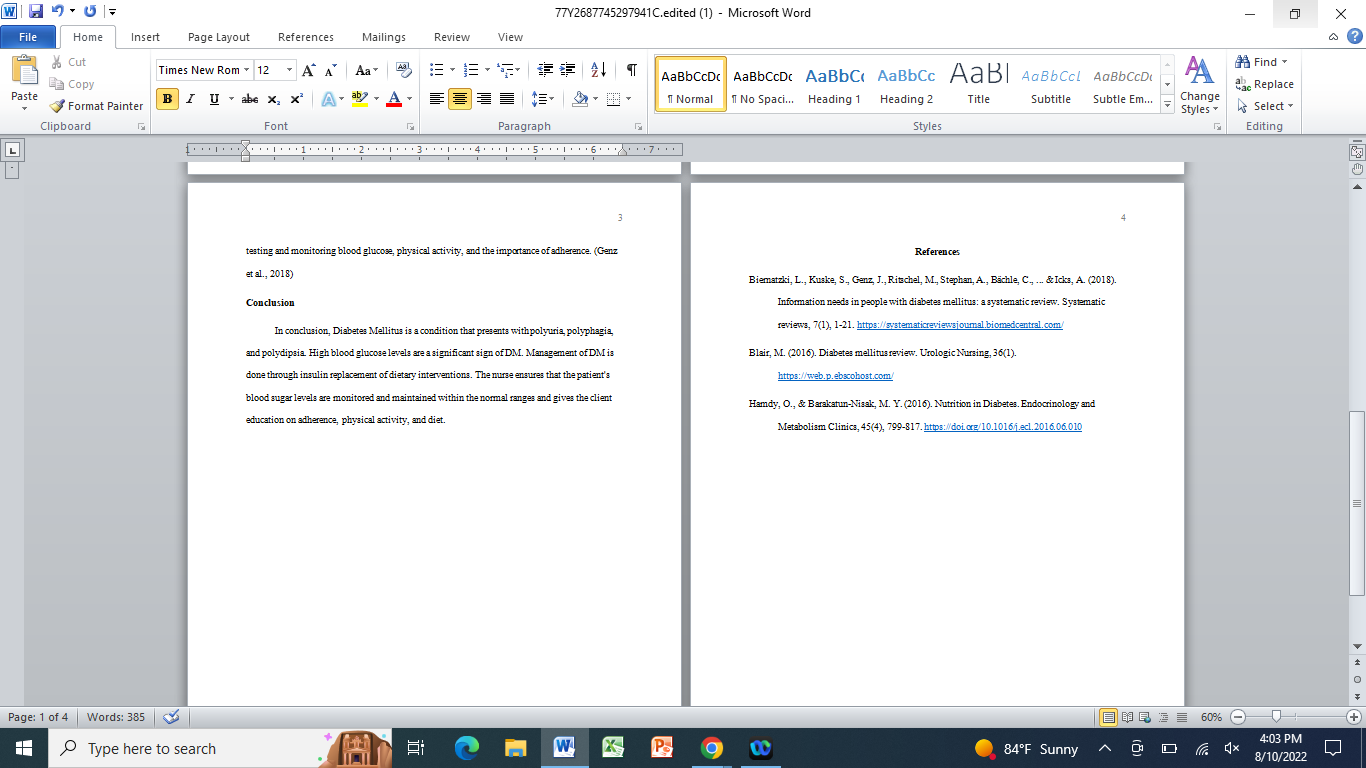The height and width of the screenshot is (768, 1366).
Task: Switch to Web Layout view
Action: (x=1147, y=717)
